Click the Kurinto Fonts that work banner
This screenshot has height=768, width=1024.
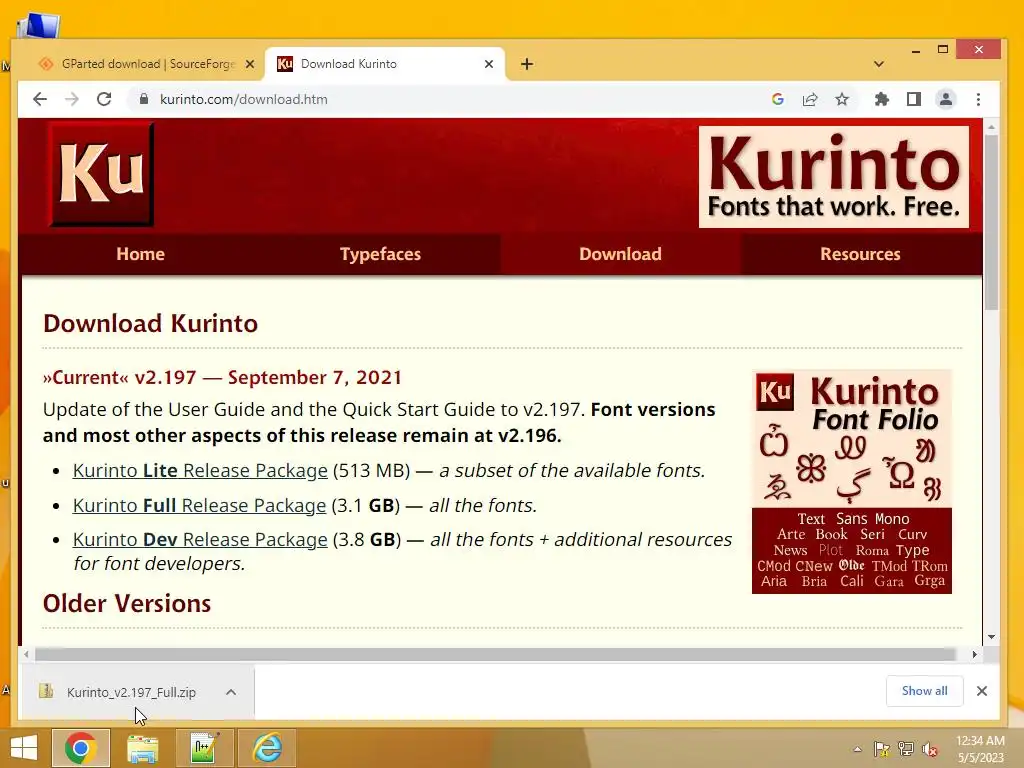click(x=834, y=177)
